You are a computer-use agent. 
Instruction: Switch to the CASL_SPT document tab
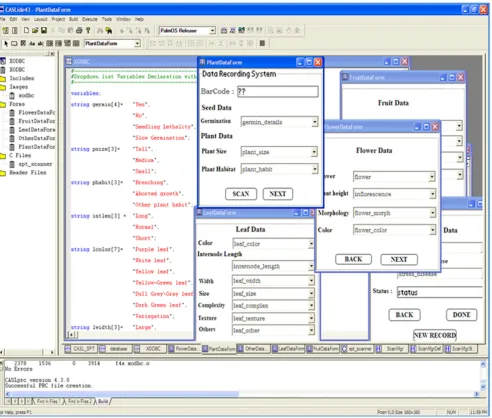click(x=80, y=349)
